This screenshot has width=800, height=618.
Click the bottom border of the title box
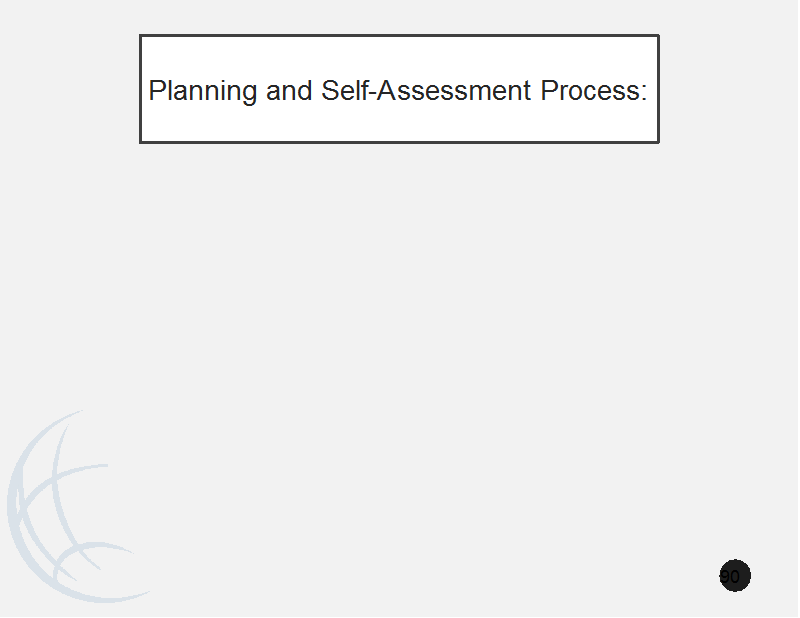click(399, 142)
